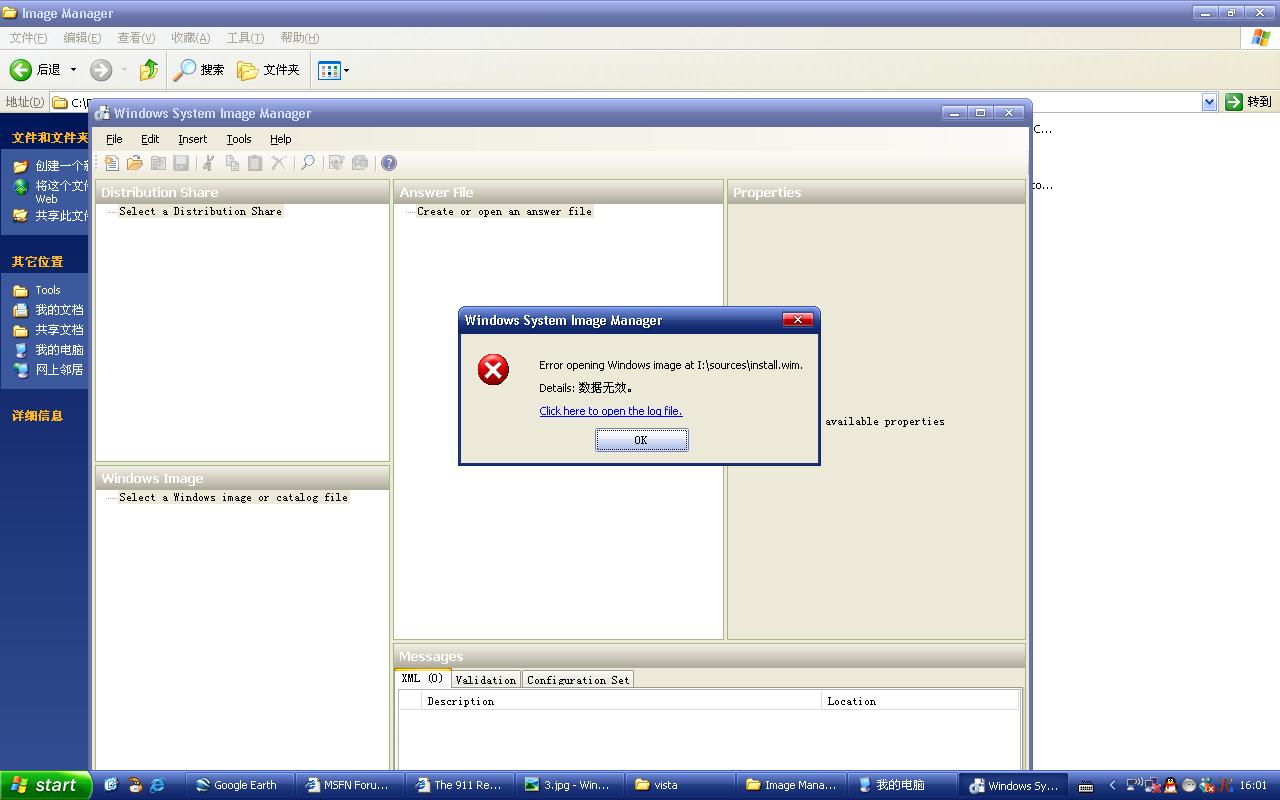Viewport: 1280px width, 800px height.
Task: Switch to the vista folder taskbar button
Action: [678, 785]
